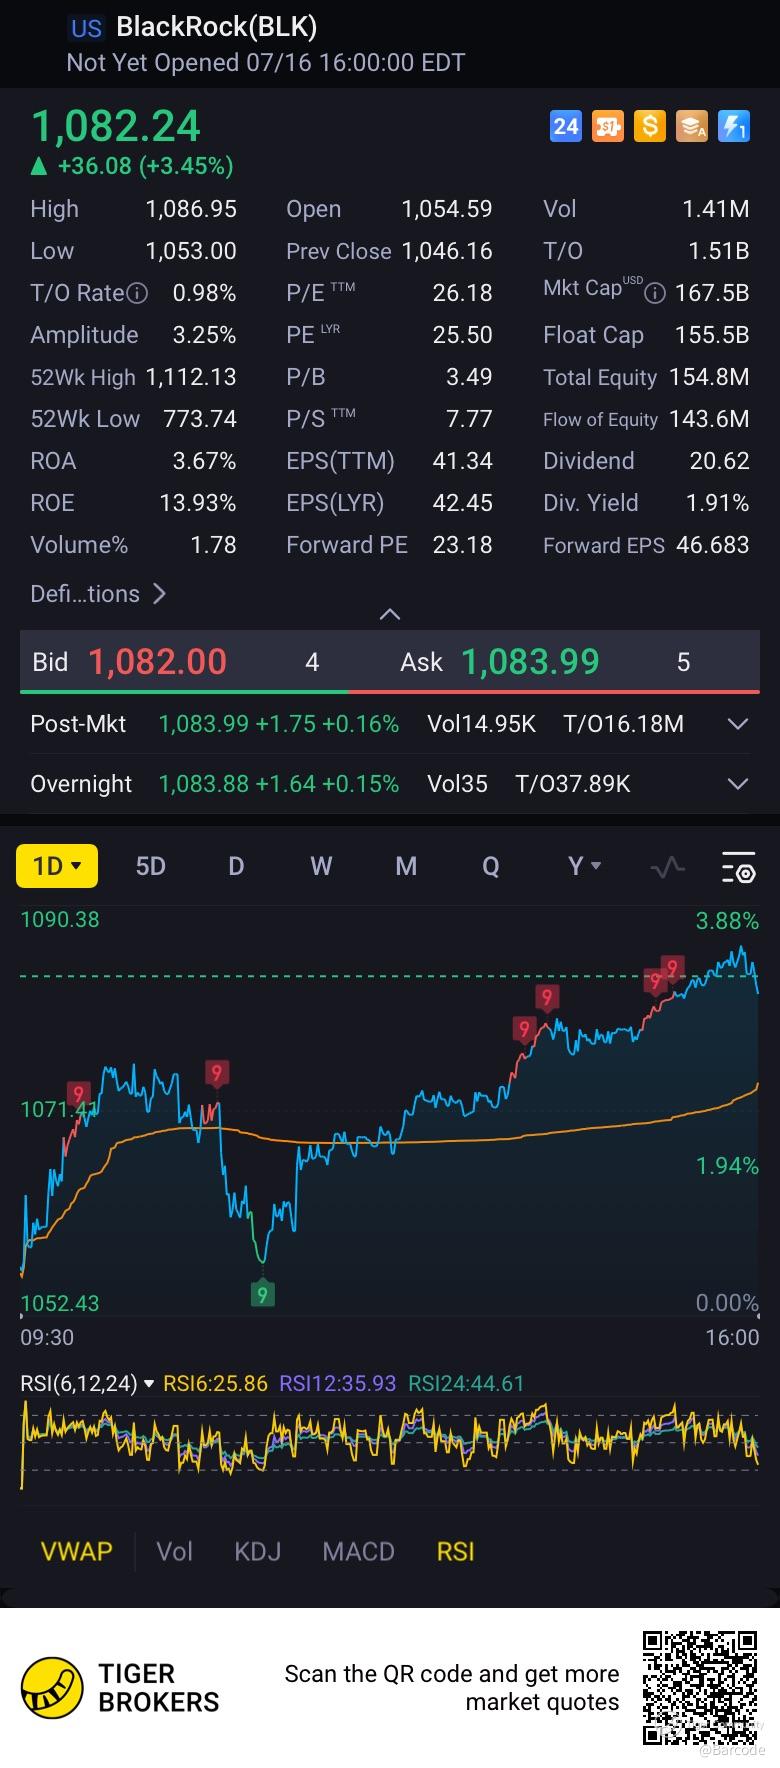Select the Vol indicator
The image size is (780, 1768).
pyautogui.click(x=174, y=1551)
